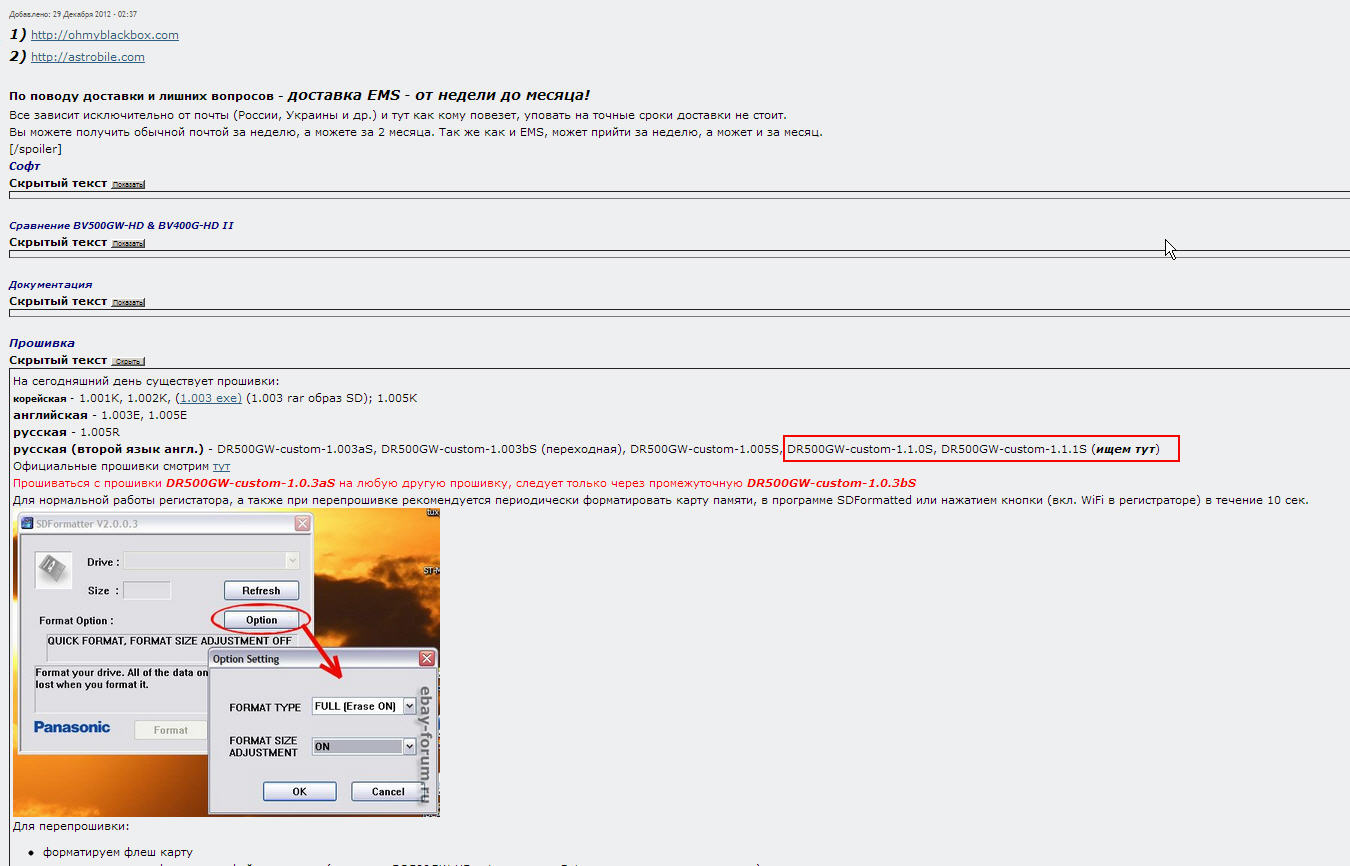This screenshot has height=866, width=1350.
Task: Close the Option Setting dialog
Action: [427, 659]
